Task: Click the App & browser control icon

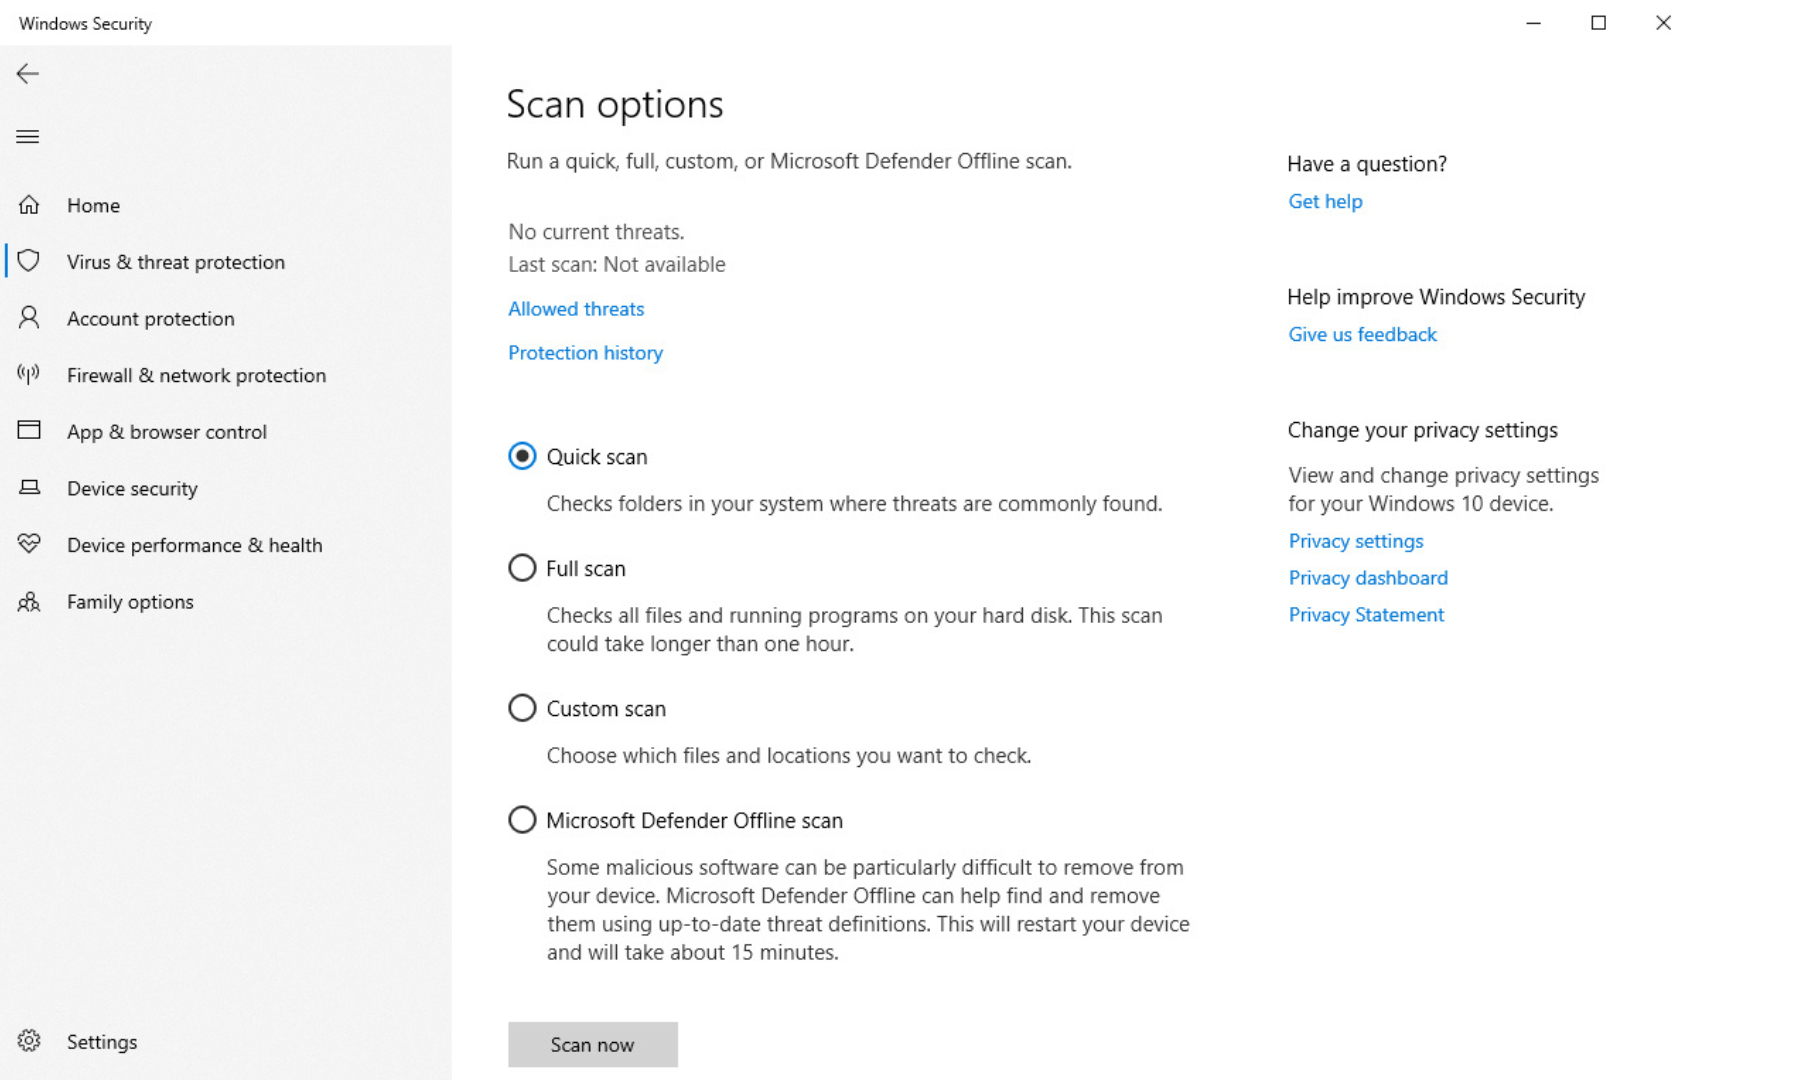Action: pyautogui.click(x=29, y=431)
